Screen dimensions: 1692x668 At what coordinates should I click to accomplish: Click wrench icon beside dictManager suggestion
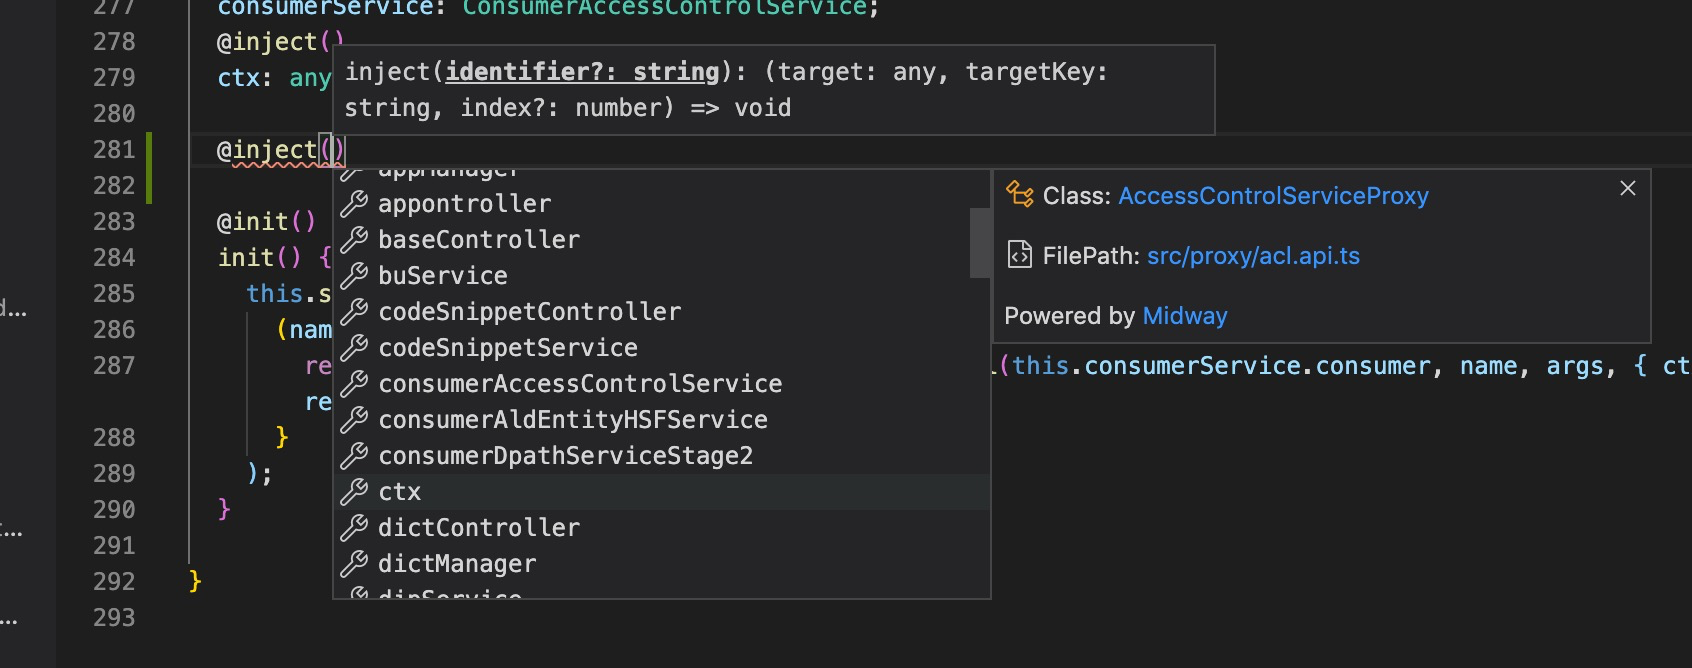(x=354, y=564)
